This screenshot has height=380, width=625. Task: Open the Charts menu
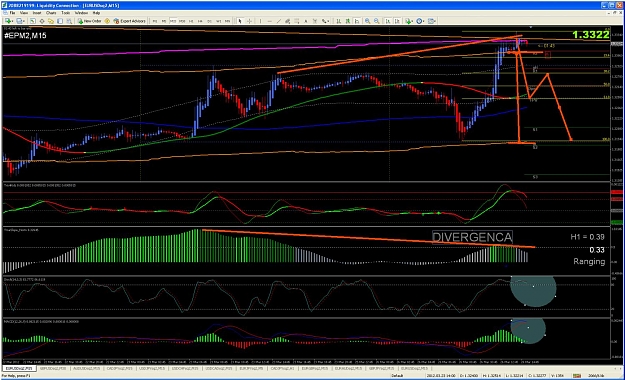tap(51, 13)
